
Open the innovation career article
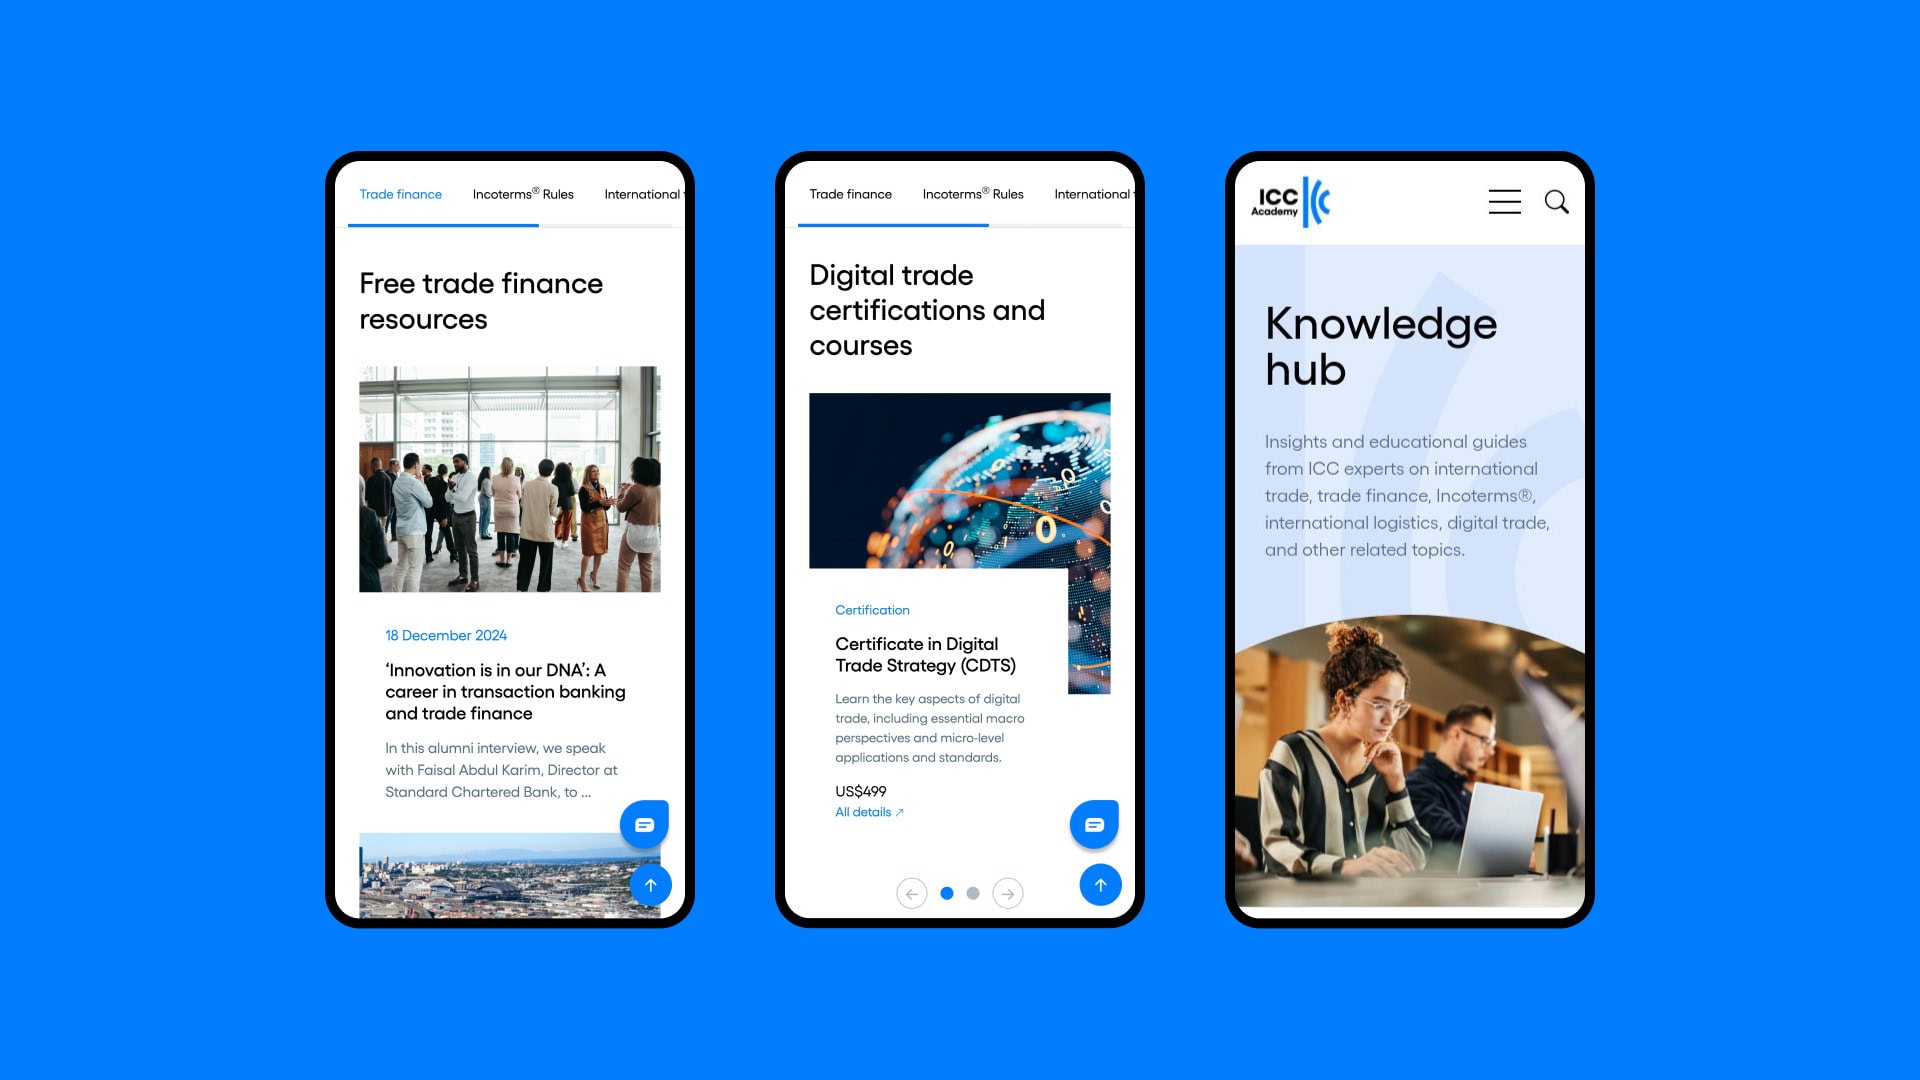click(506, 691)
